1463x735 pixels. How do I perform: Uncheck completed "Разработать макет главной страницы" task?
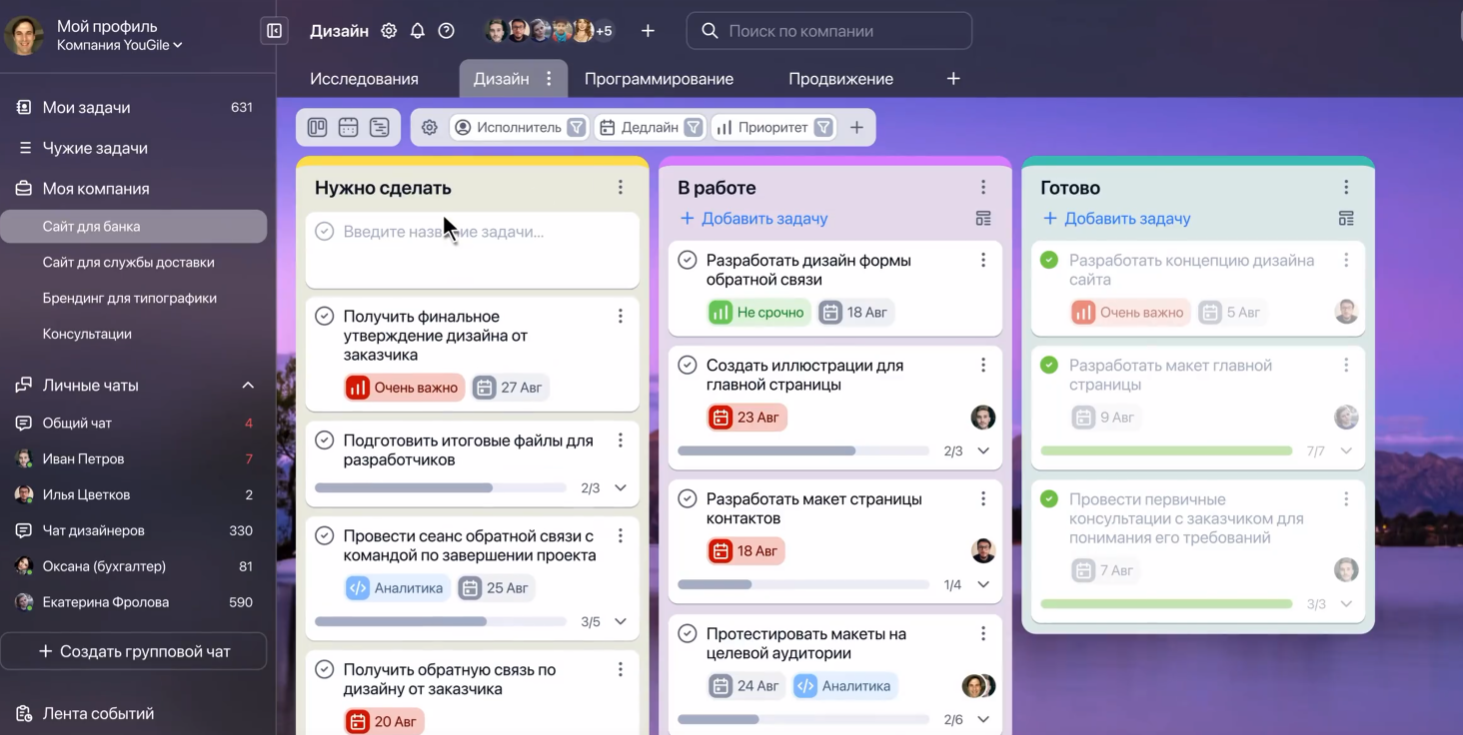(1049, 365)
